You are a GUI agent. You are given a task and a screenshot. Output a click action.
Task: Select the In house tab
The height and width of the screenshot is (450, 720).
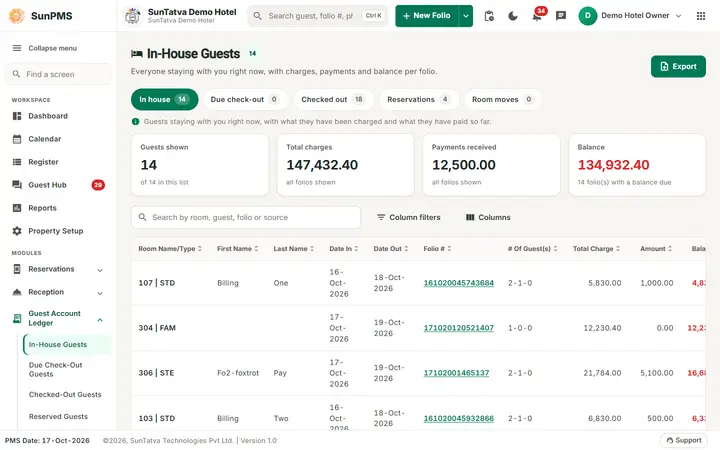coord(164,99)
